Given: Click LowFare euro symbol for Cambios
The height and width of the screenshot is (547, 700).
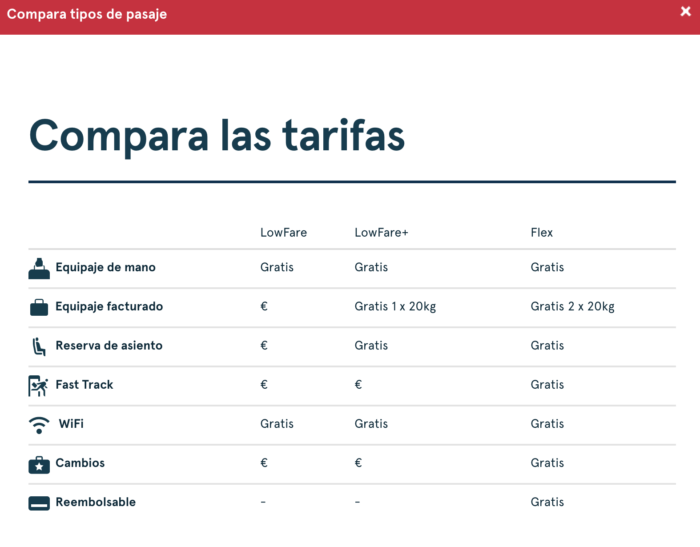Looking at the screenshot, I should 264,463.
